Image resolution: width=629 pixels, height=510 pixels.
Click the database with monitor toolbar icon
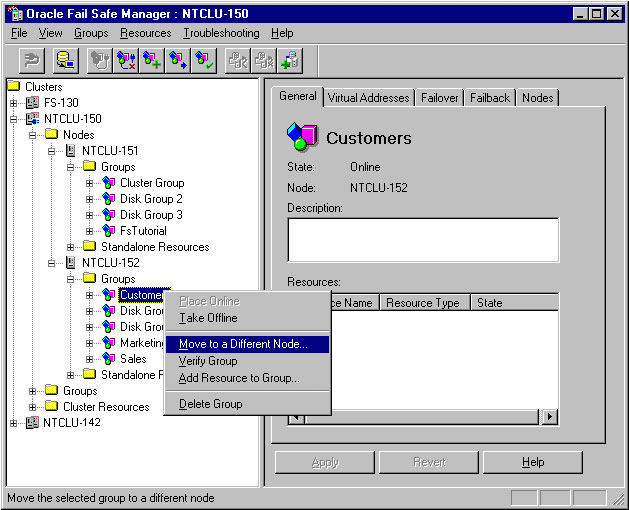[66, 61]
